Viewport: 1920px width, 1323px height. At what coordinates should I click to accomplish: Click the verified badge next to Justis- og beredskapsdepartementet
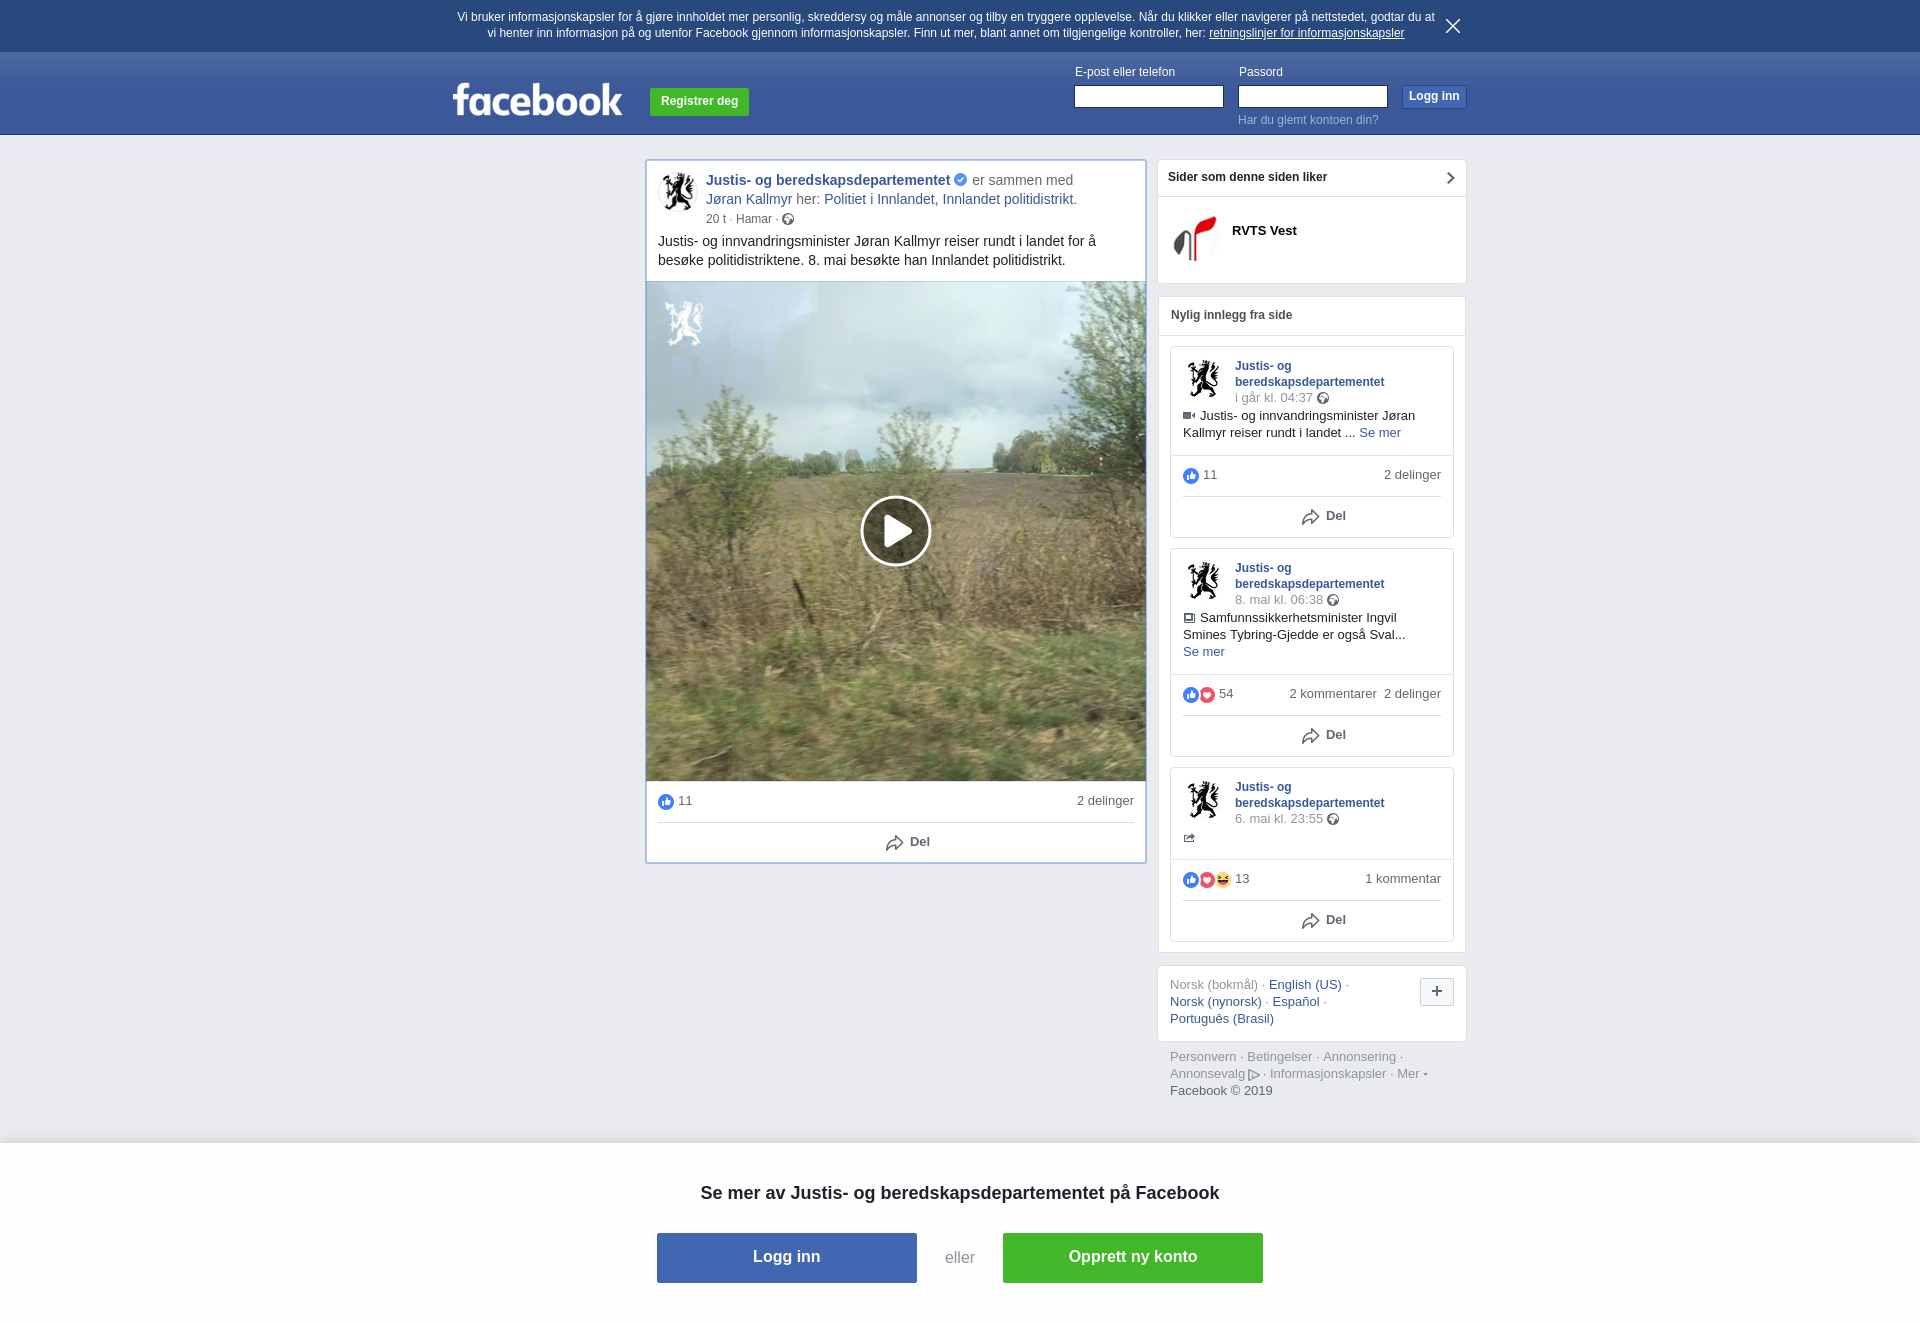tap(960, 180)
